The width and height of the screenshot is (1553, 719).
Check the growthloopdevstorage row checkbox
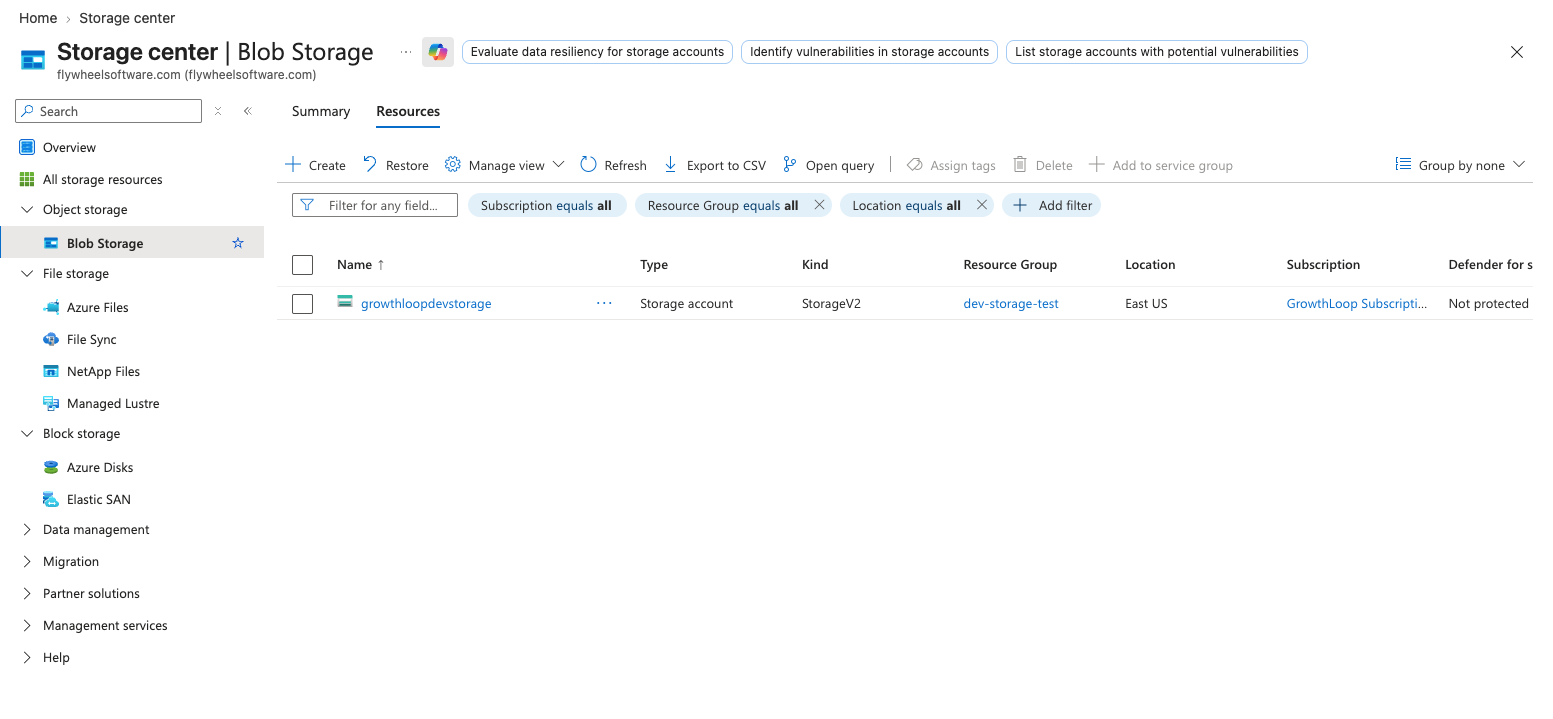[x=302, y=304]
